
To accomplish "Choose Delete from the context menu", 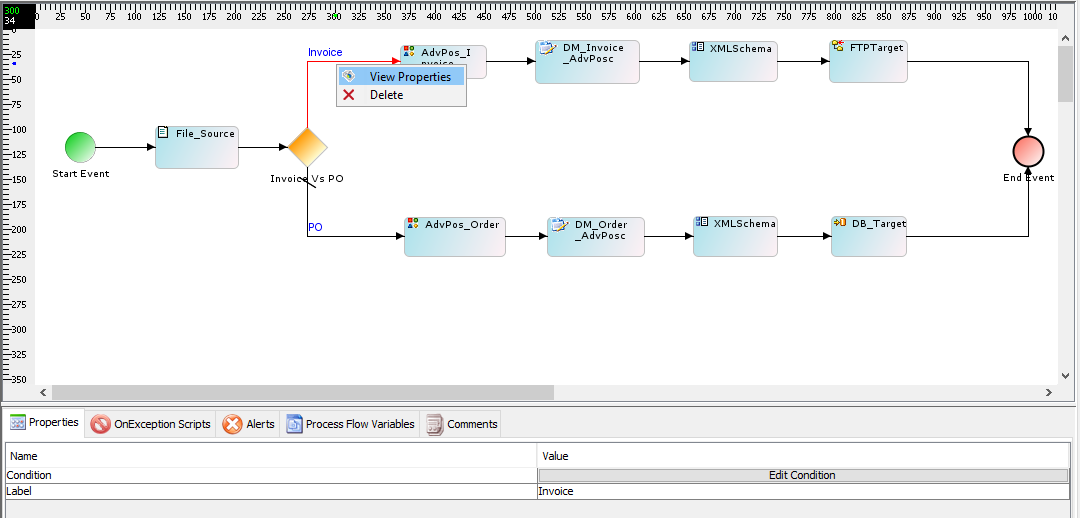I will (x=402, y=94).
